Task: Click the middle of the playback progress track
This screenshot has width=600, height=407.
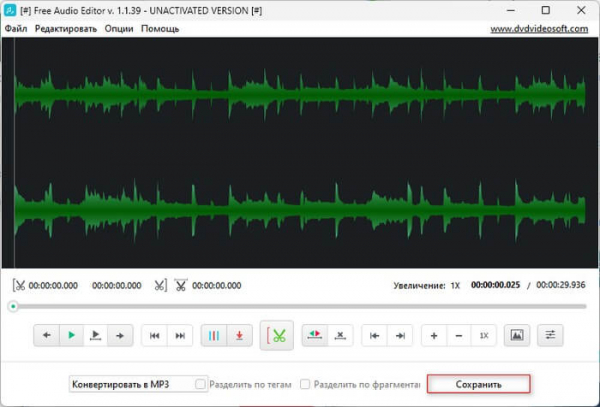Action: tap(298, 306)
